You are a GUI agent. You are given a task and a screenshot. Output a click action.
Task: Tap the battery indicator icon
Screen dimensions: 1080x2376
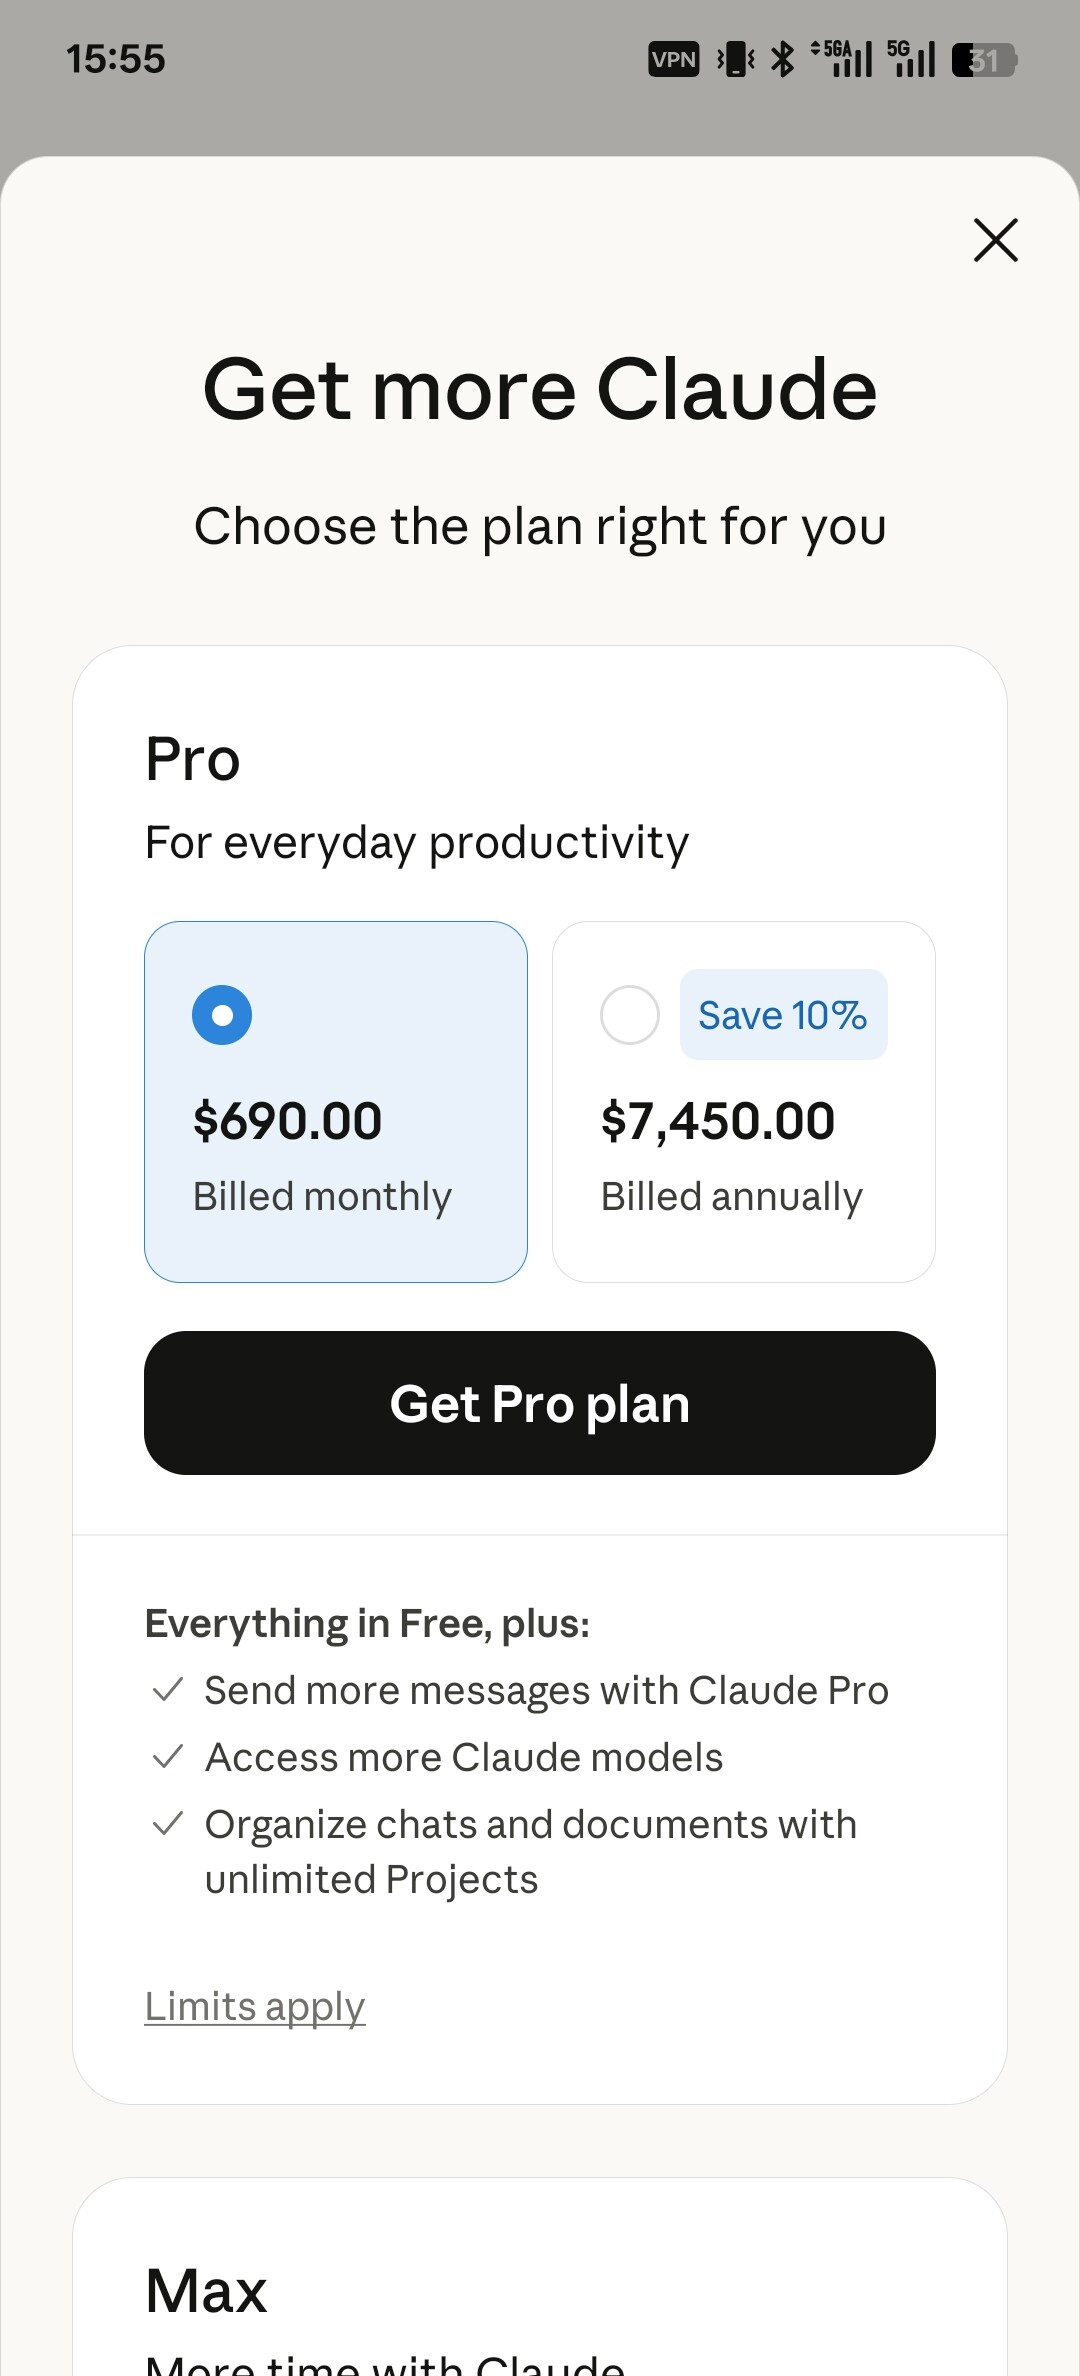(x=984, y=60)
